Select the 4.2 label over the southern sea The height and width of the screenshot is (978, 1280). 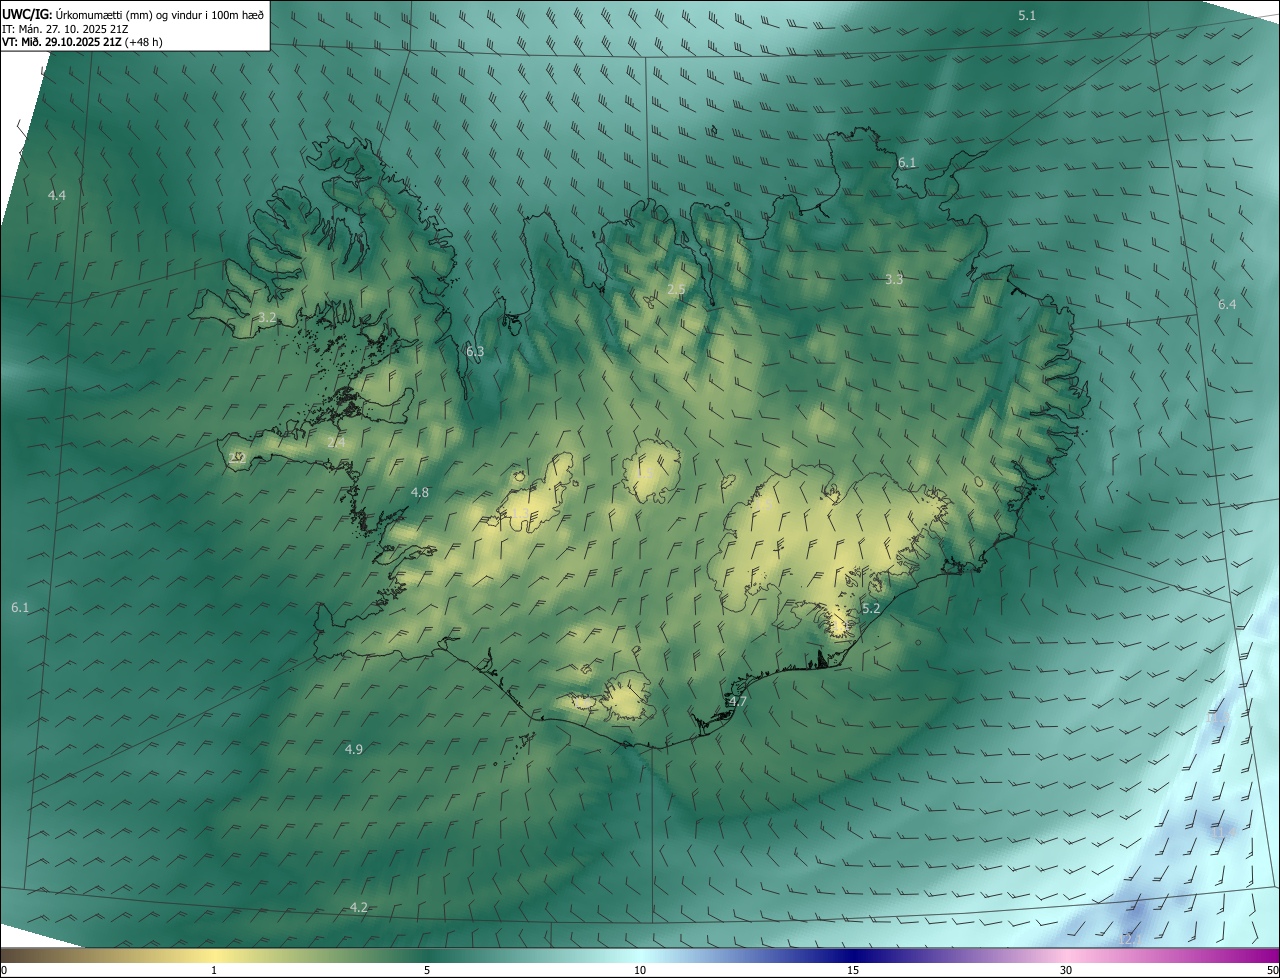(x=359, y=907)
